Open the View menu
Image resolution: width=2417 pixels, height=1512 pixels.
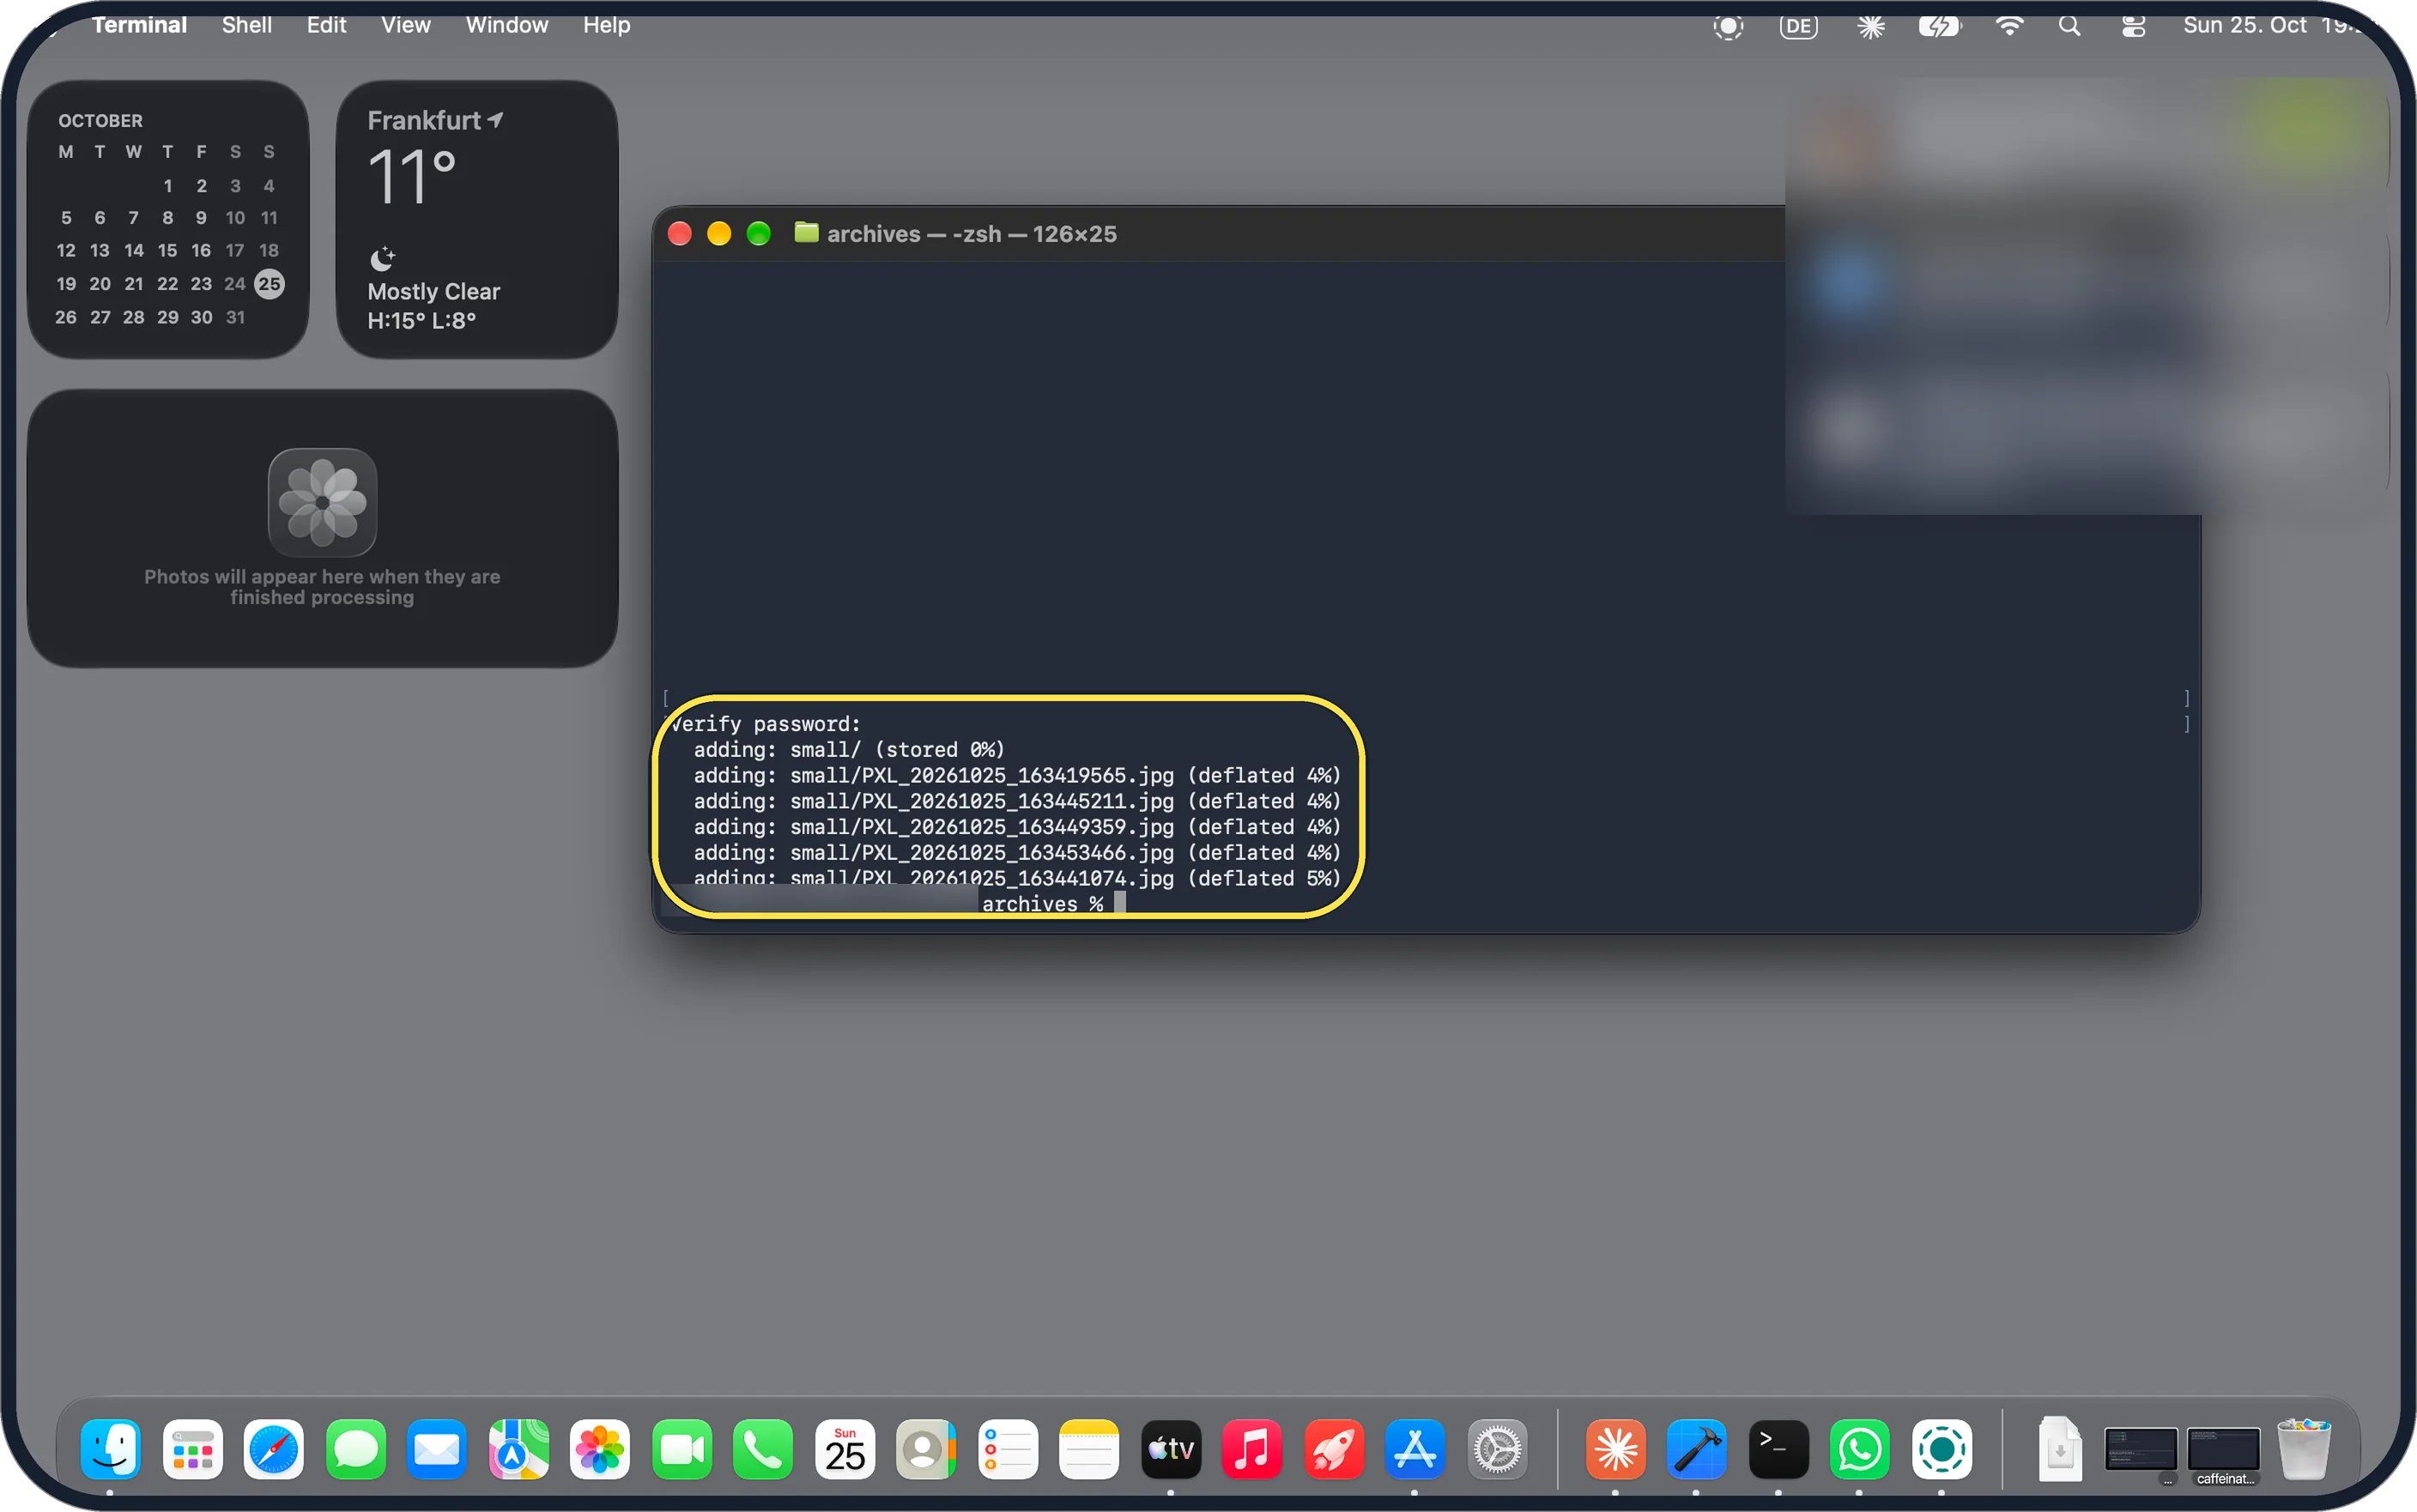[x=405, y=25]
